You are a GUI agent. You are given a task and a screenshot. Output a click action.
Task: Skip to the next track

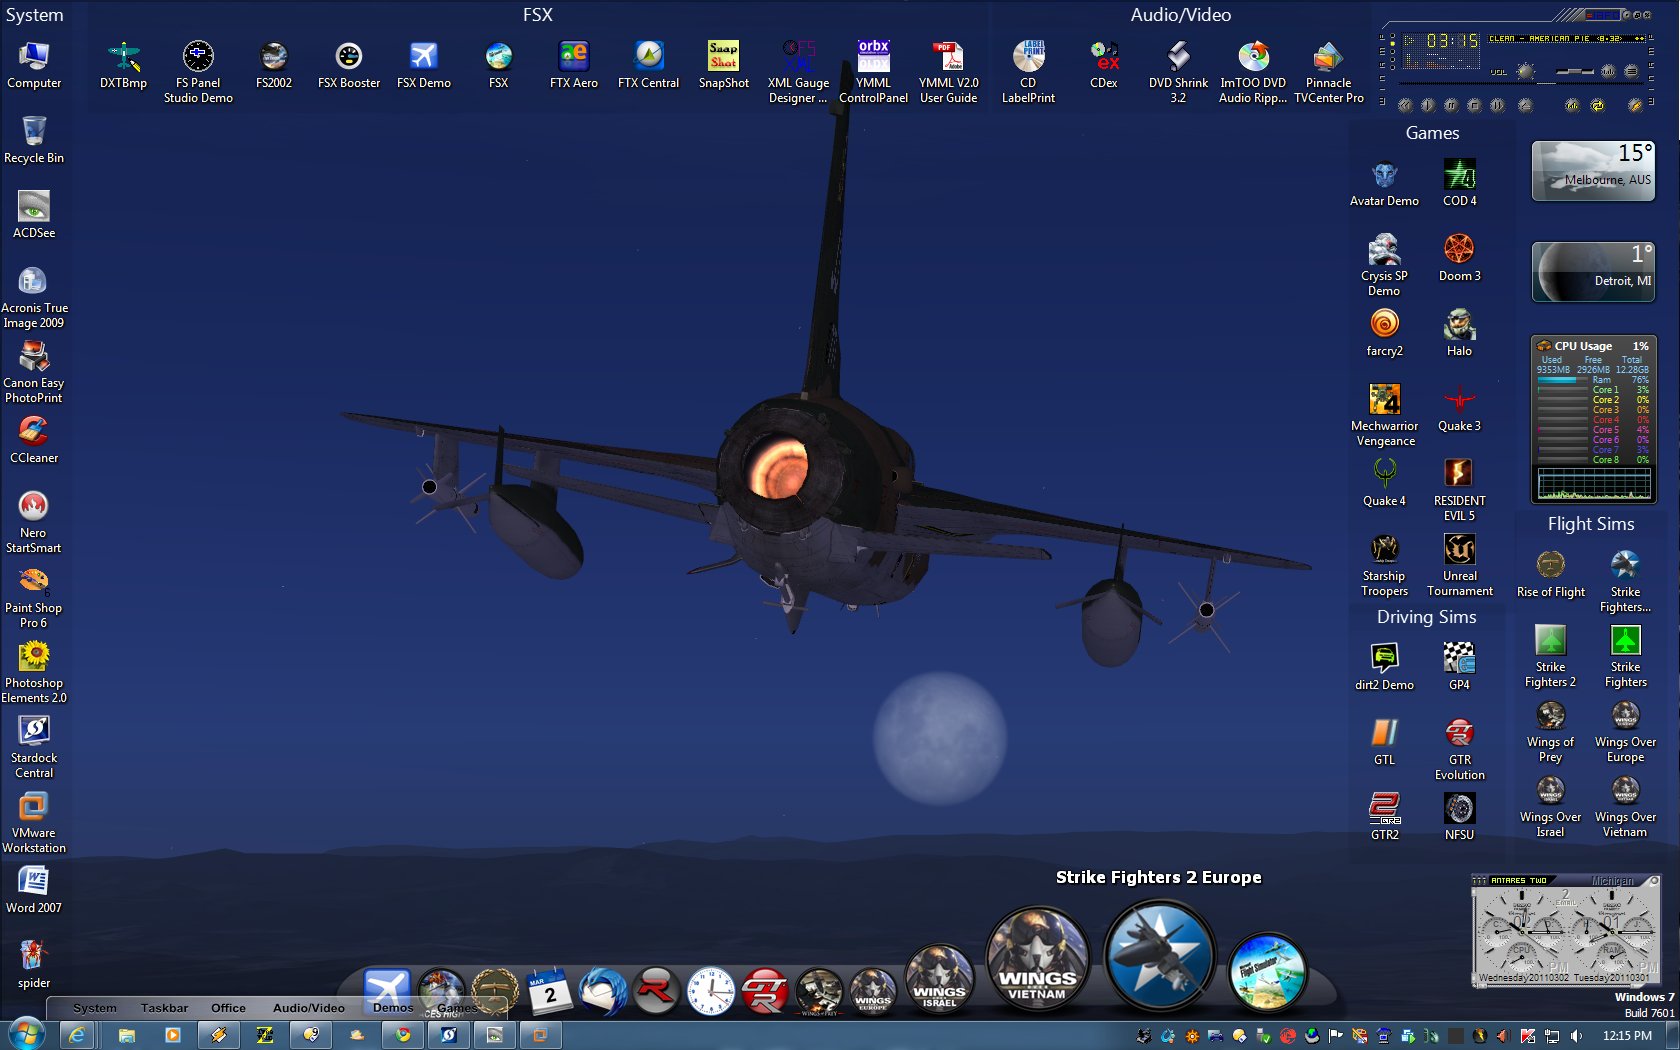[x=1497, y=106]
